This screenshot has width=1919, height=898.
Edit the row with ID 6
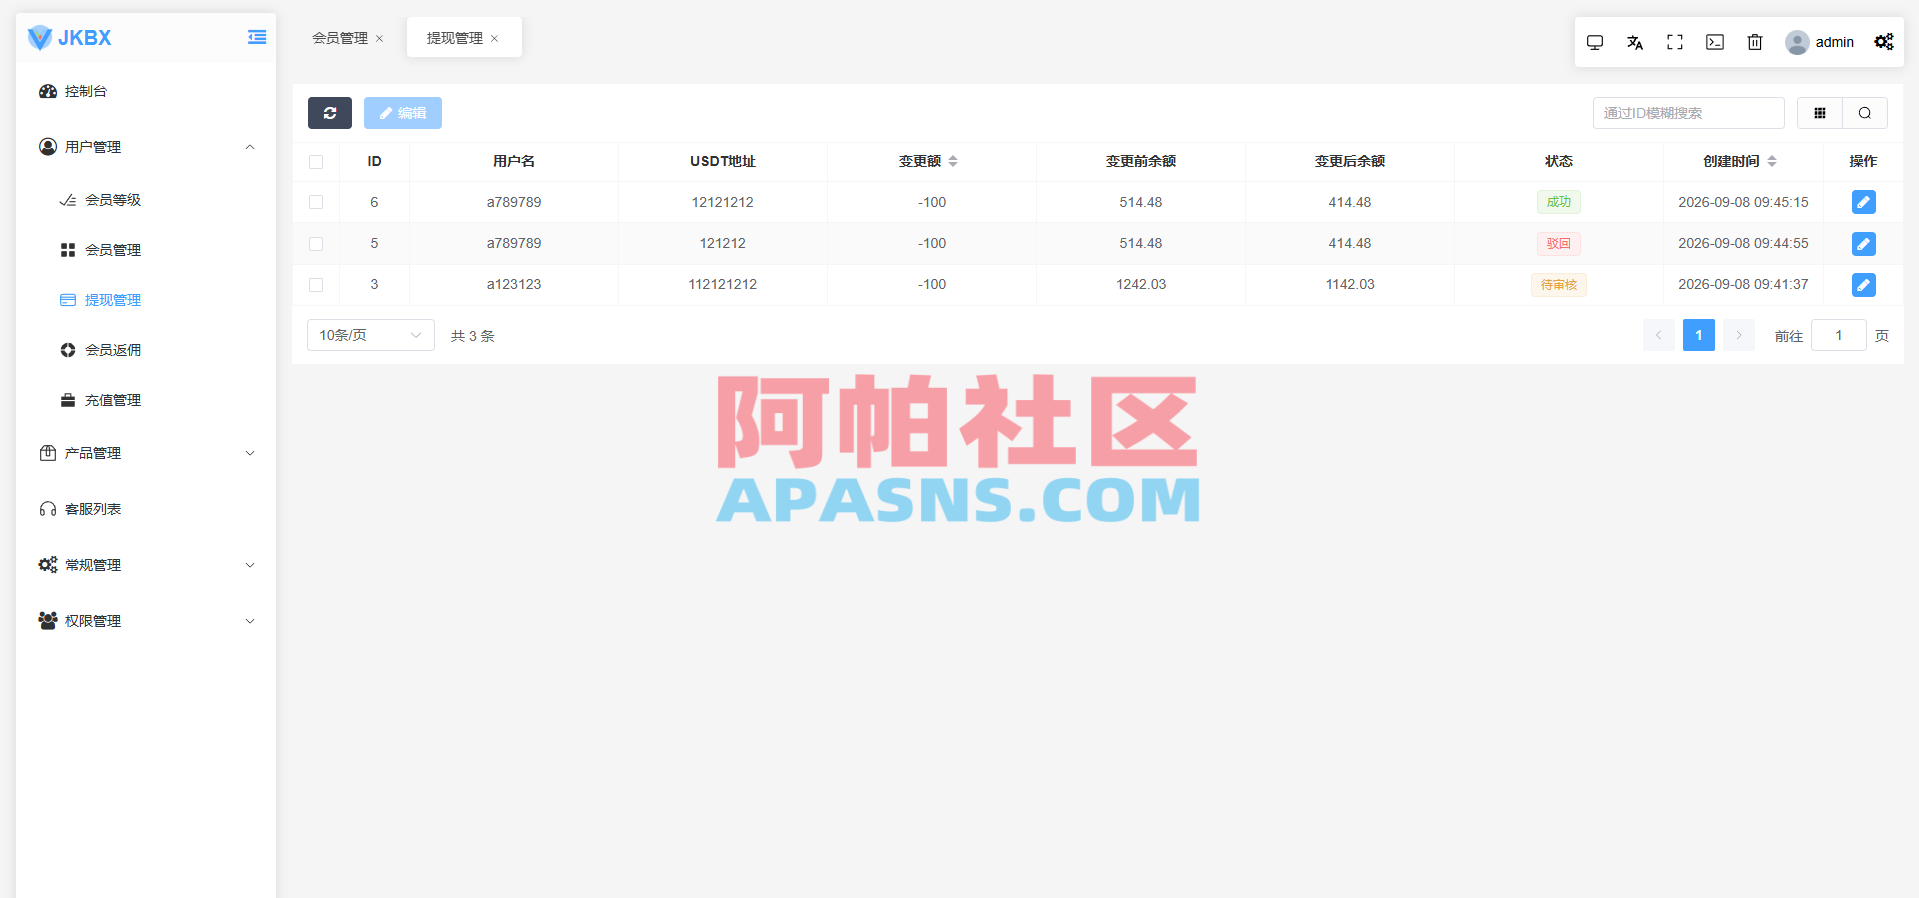tap(1864, 202)
